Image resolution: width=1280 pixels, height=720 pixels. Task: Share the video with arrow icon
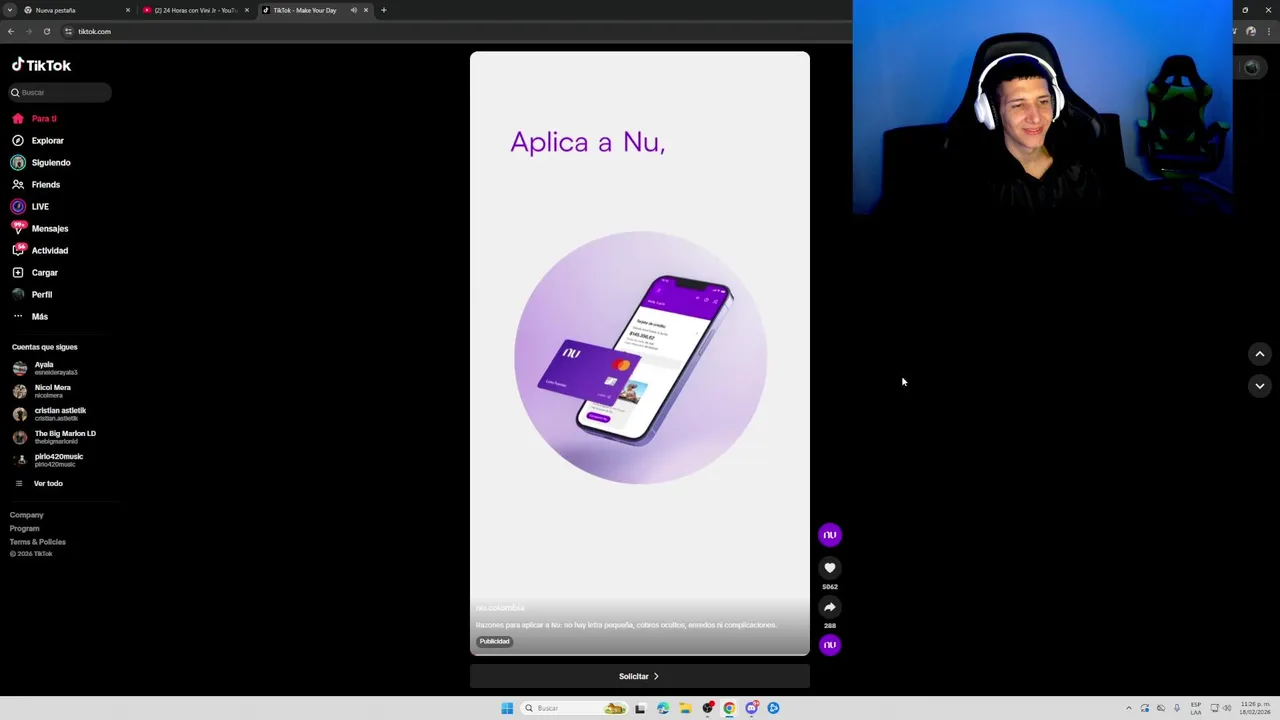click(x=830, y=607)
